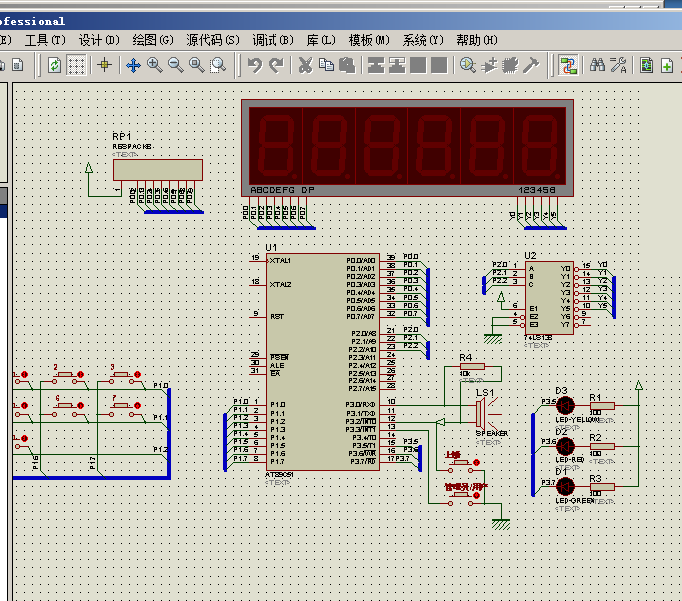Select the R4 10k resistor
The height and width of the screenshot is (601, 682).
(472, 367)
